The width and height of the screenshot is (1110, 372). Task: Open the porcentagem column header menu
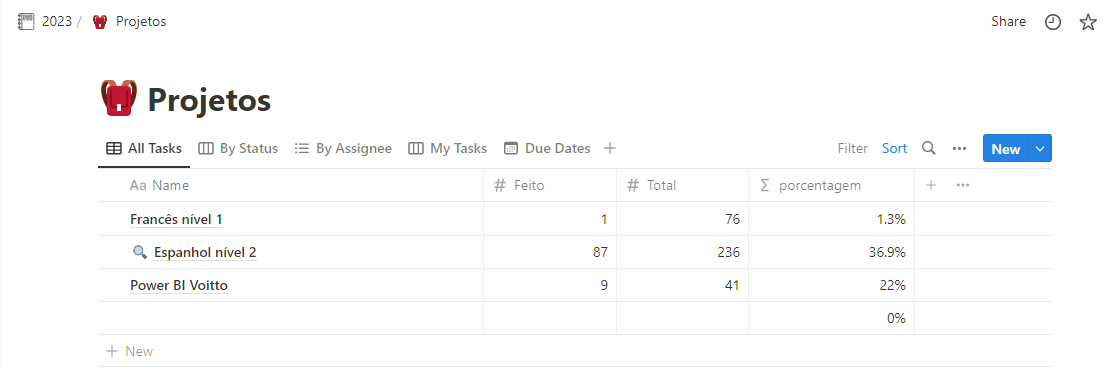[x=831, y=186]
